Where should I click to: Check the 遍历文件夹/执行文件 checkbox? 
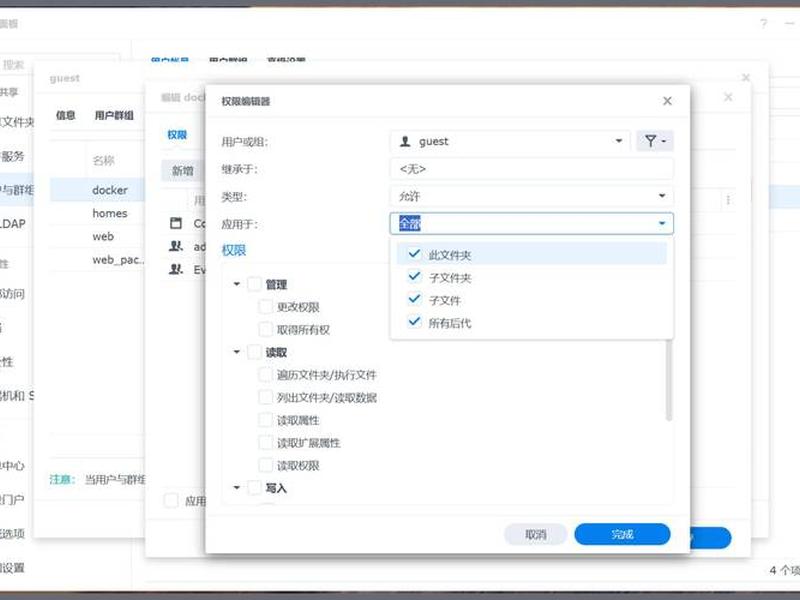point(265,375)
